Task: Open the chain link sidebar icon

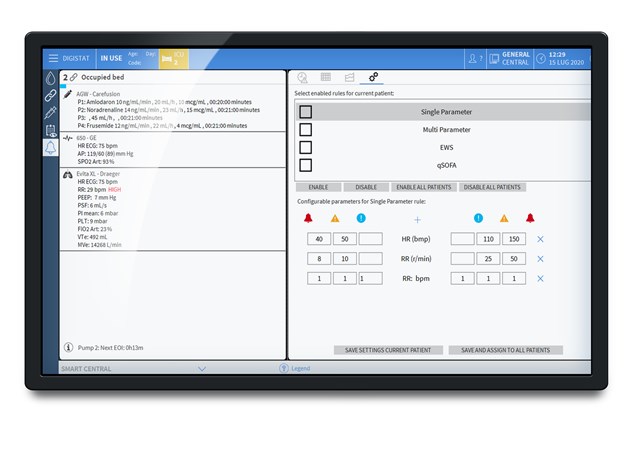Action: tap(50, 95)
